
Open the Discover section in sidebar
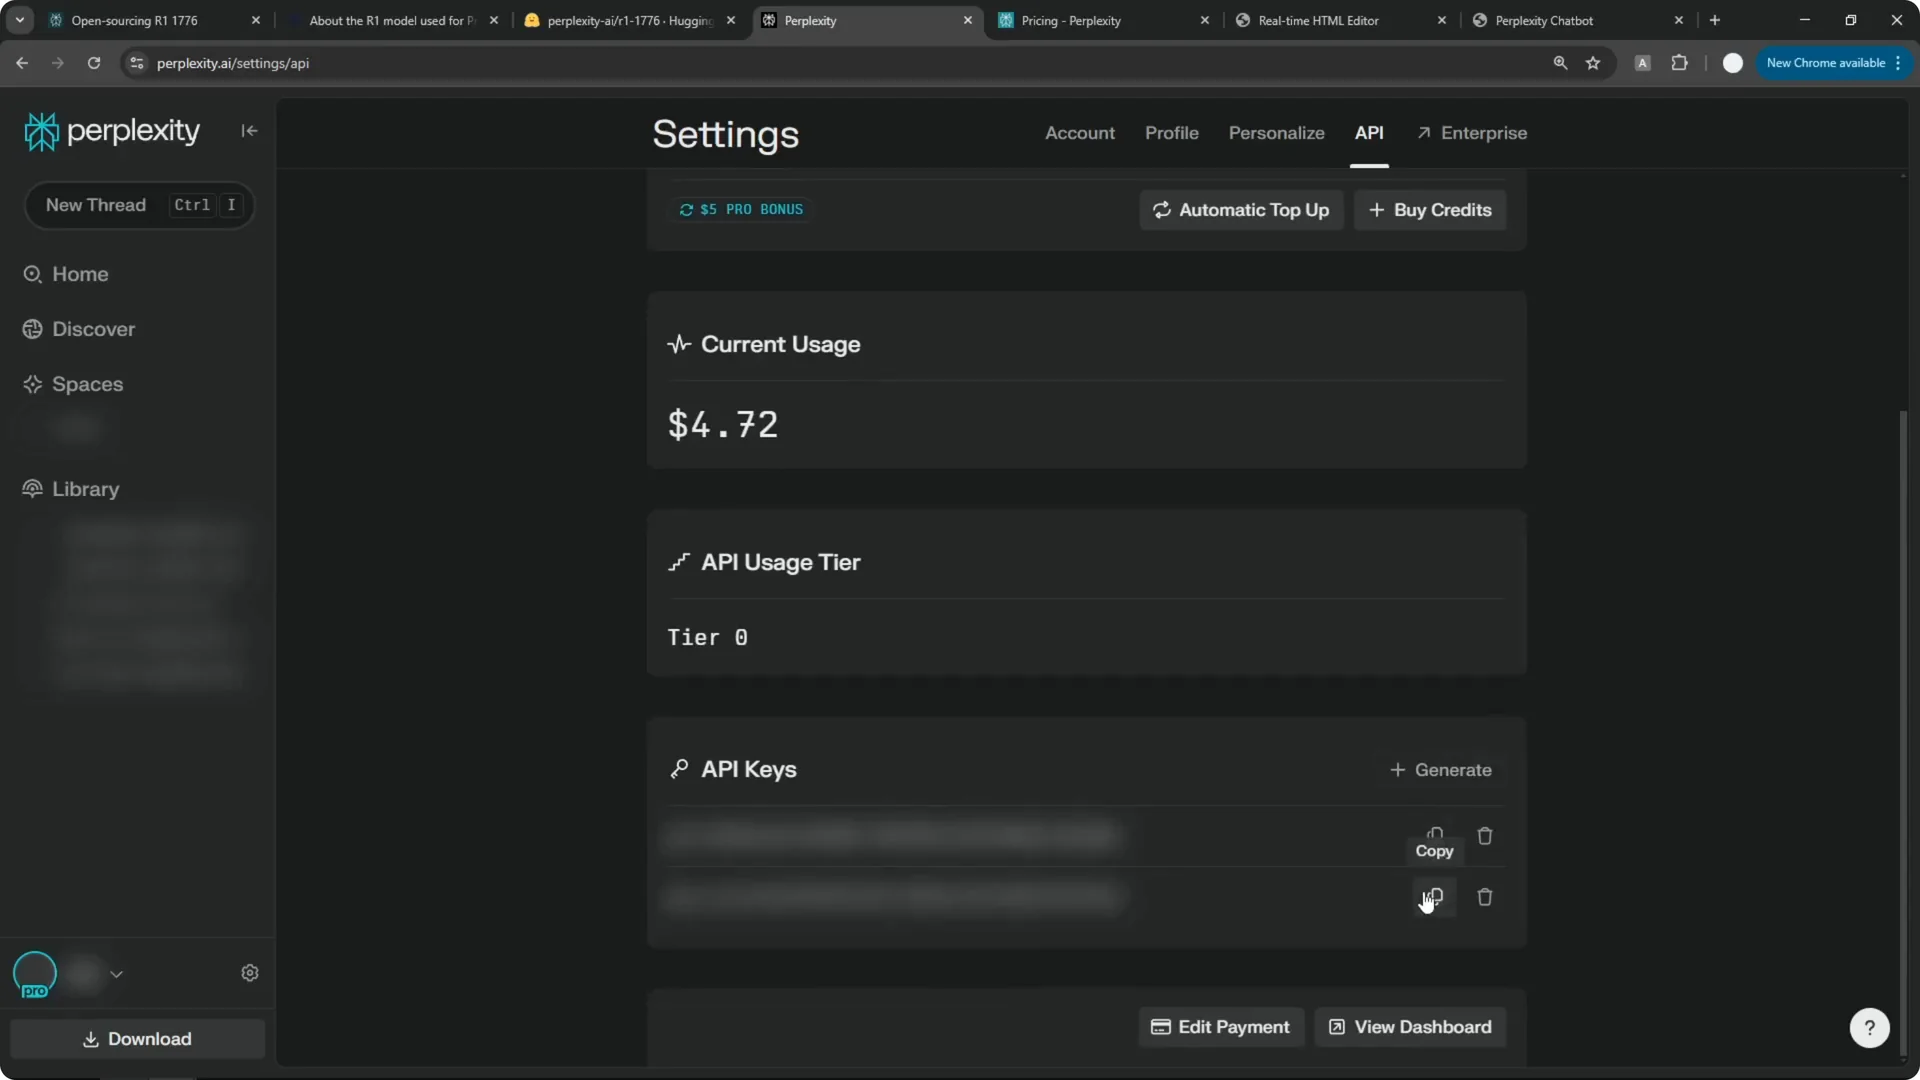[x=94, y=328]
